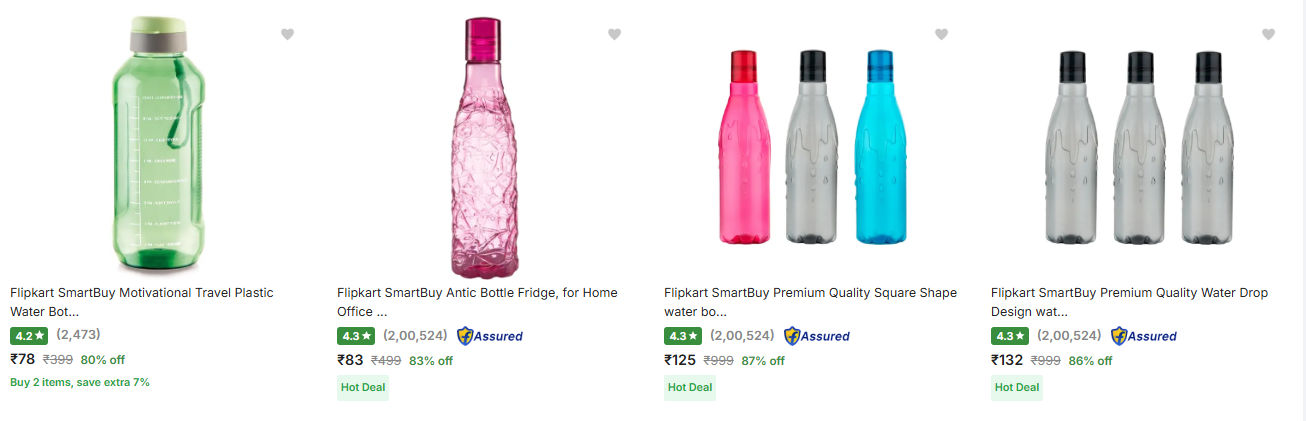This screenshot has width=1306, height=421.
Task: Click Assured badge on Square Shape bottles
Action: [817, 336]
